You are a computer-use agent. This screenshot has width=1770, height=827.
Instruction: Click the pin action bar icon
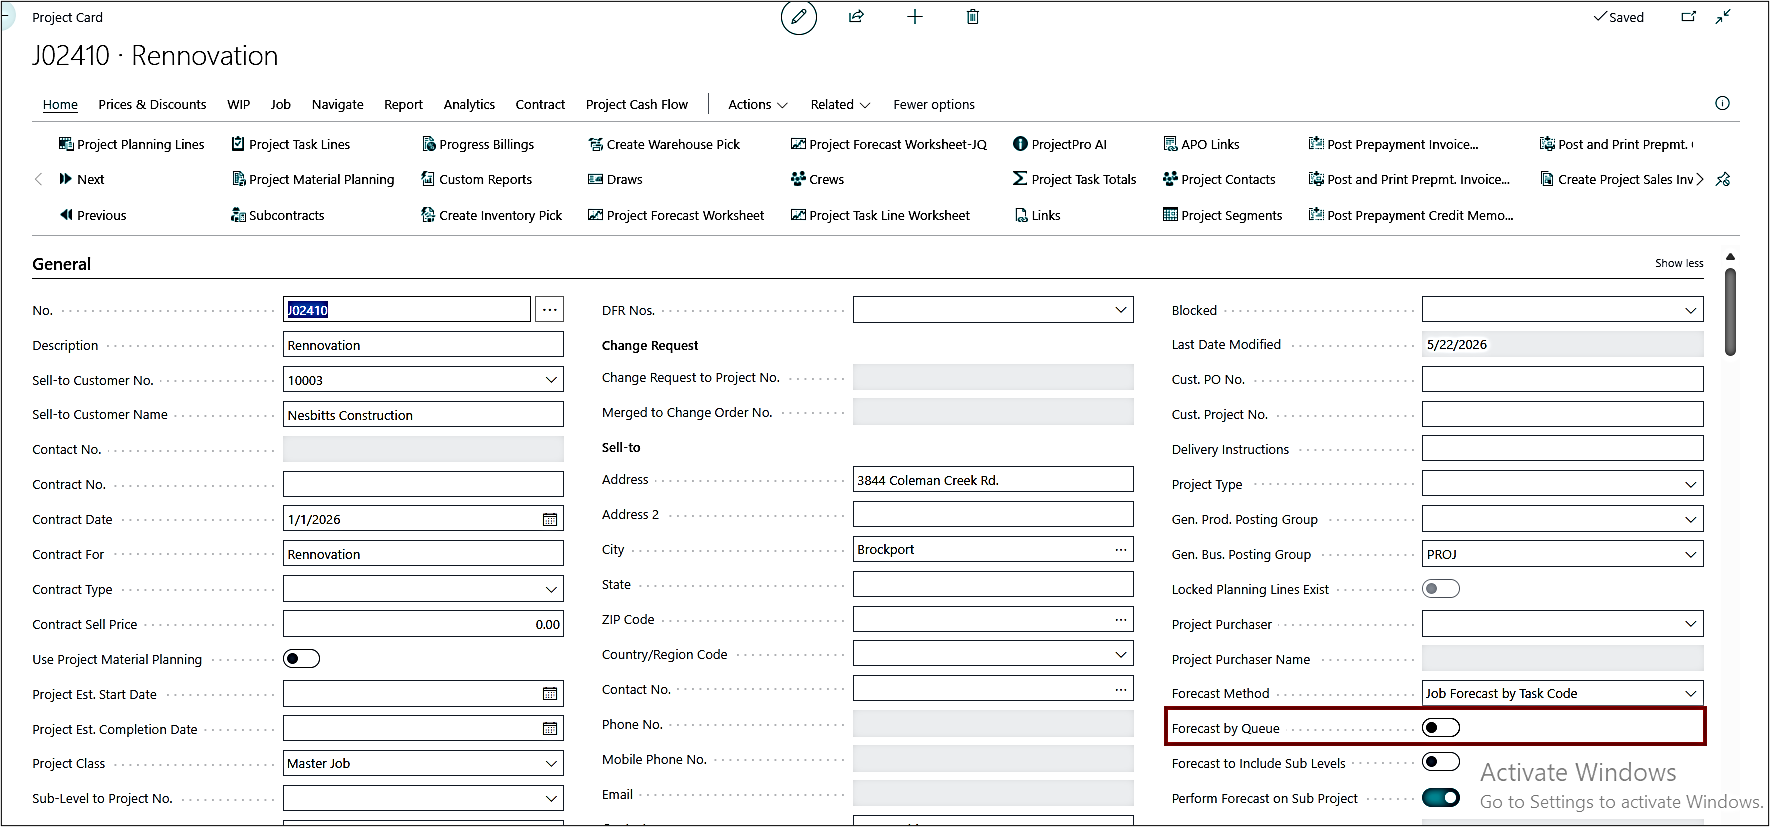pos(1723,179)
